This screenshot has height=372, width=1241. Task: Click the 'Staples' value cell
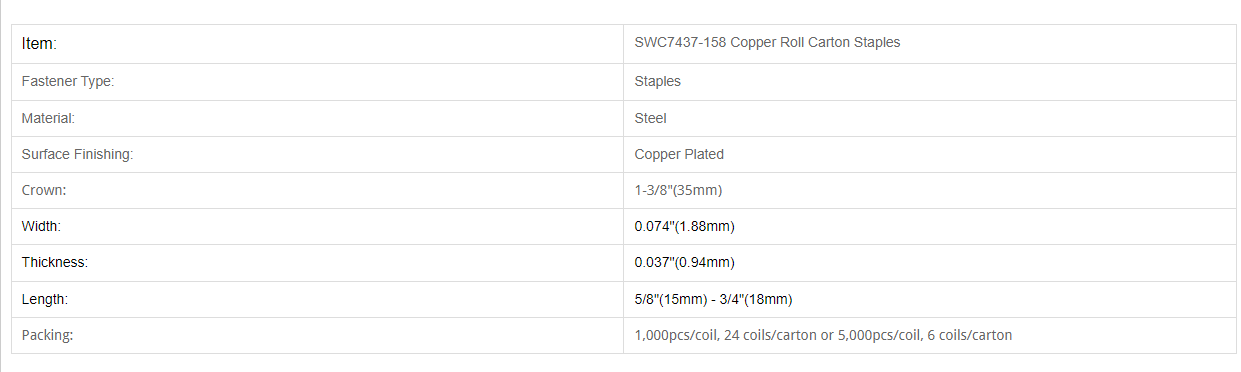[658, 82]
